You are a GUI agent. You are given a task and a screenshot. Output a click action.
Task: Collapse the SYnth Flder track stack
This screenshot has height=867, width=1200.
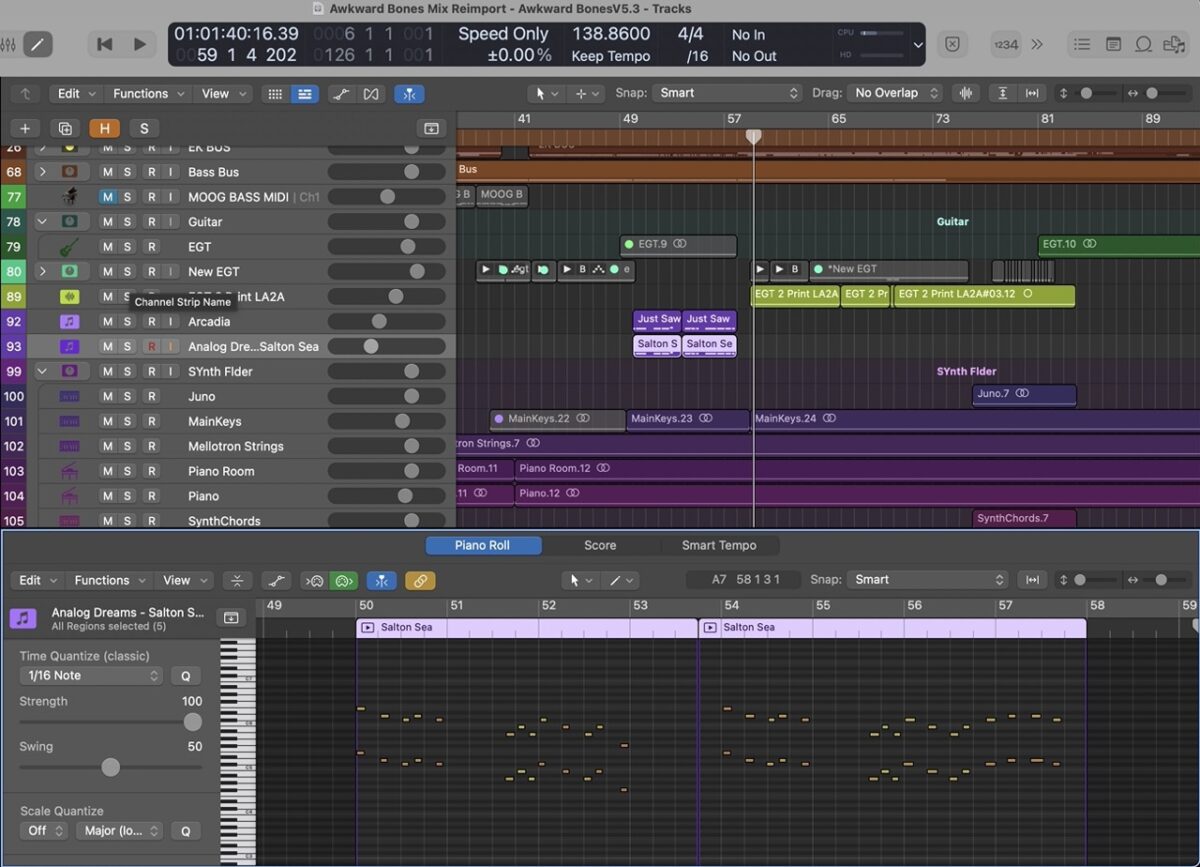(42, 371)
